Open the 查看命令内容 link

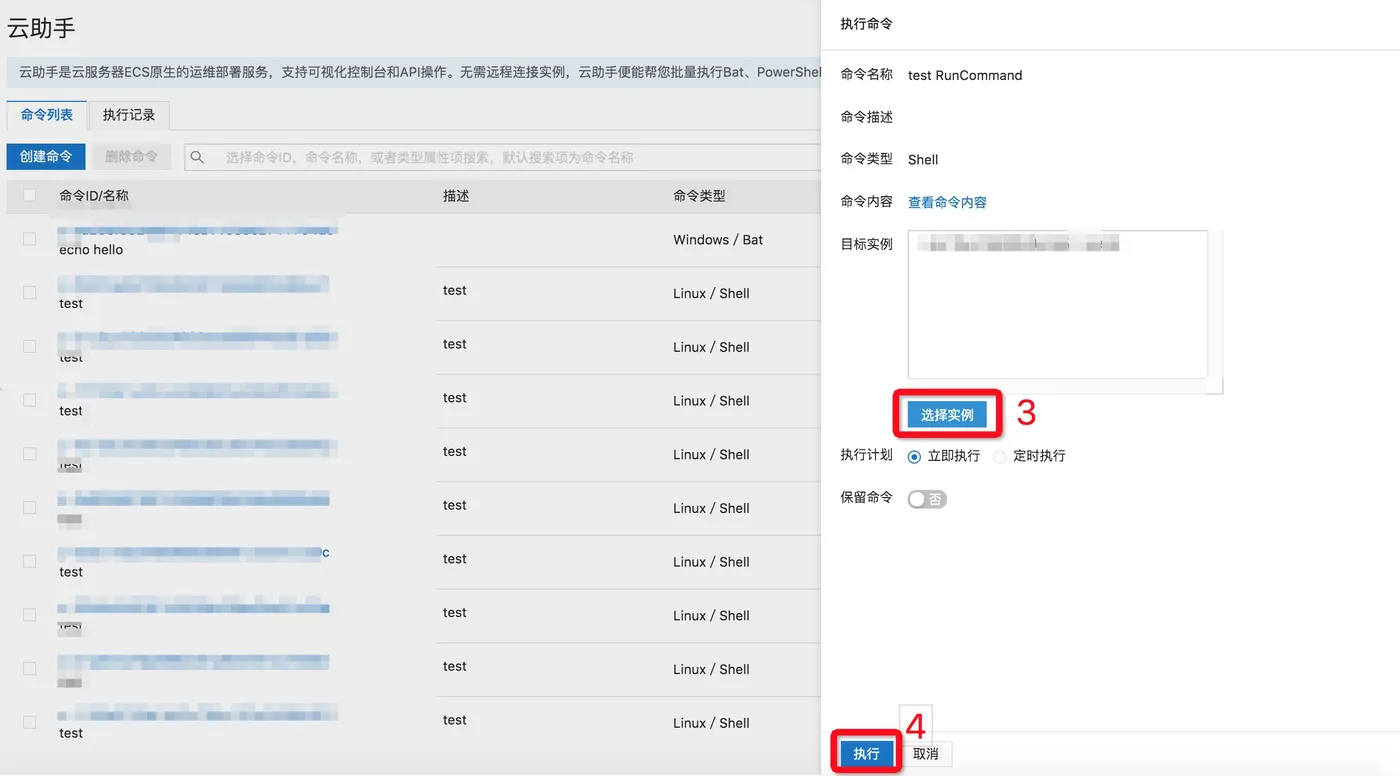[x=947, y=202]
